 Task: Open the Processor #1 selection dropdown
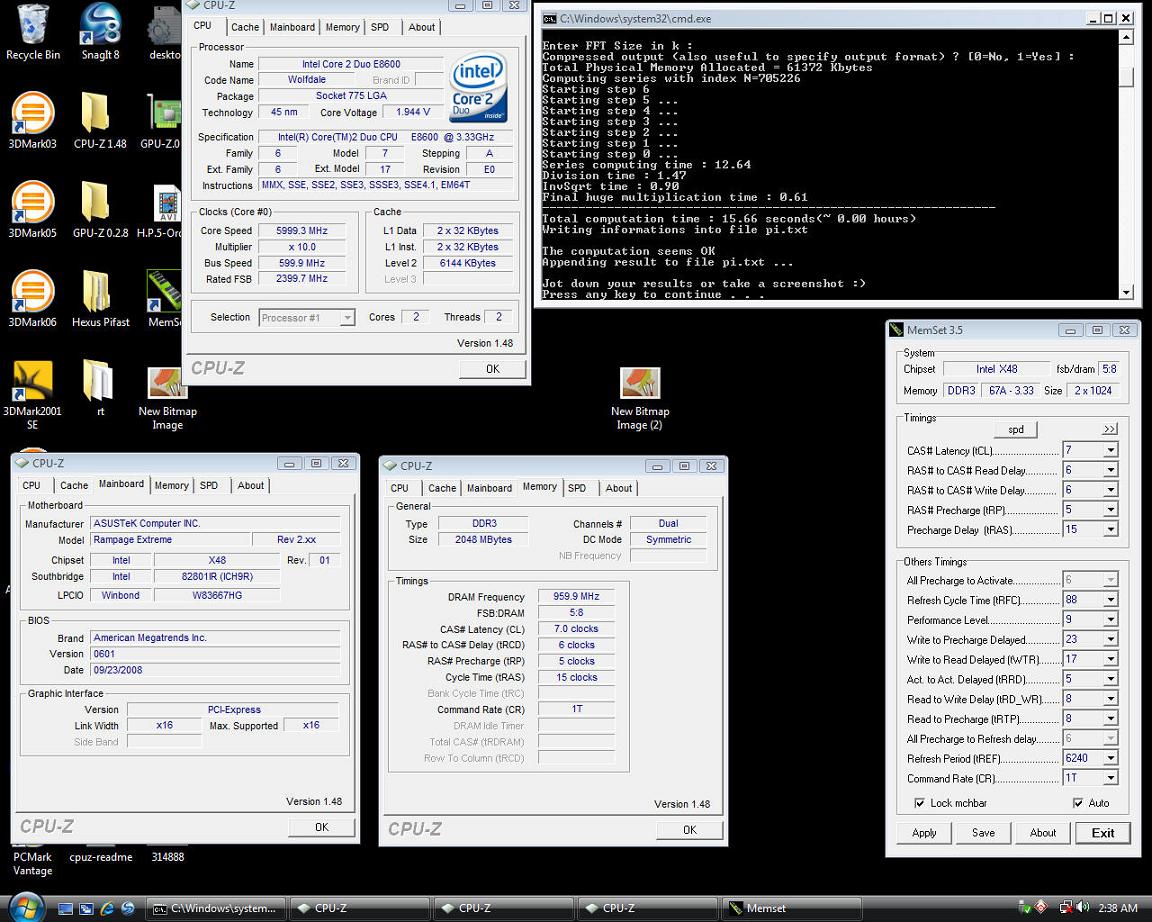[307, 317]
